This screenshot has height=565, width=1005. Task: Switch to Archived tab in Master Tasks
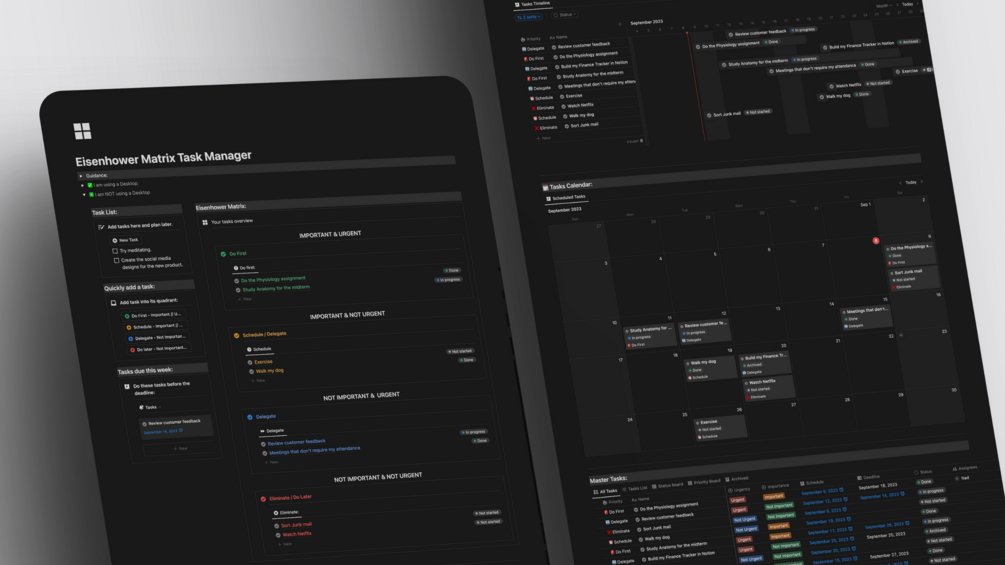[736, 479]
